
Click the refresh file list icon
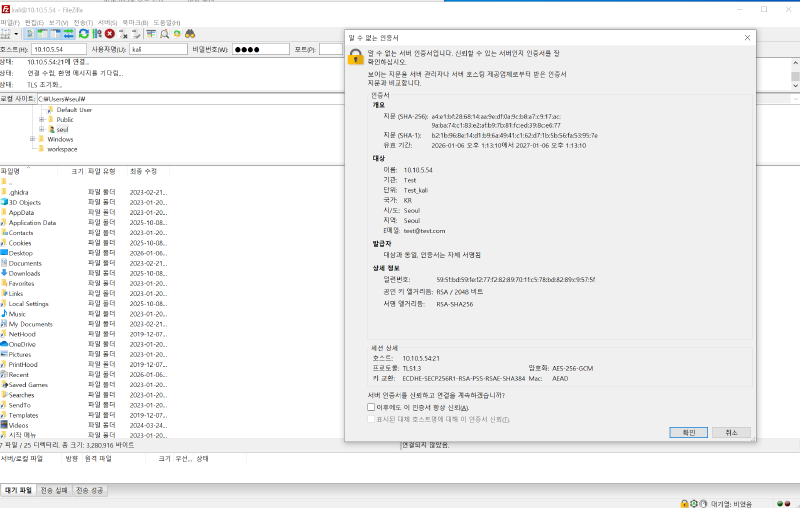point(83,33)
